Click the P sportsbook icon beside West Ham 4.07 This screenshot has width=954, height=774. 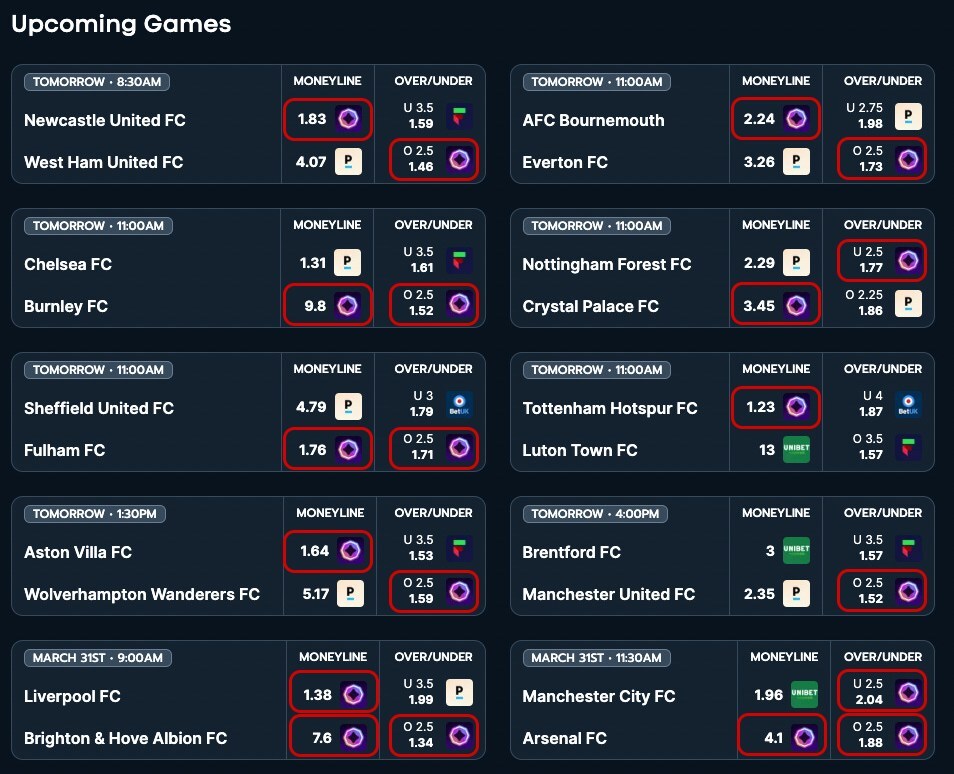coord(349,162)
